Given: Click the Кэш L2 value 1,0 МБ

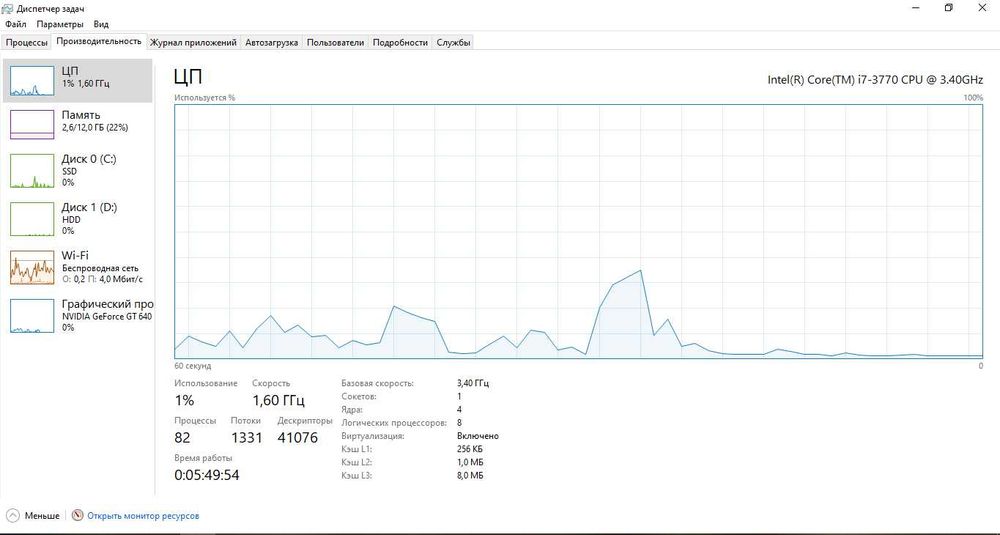Looking at the screenshot, I should [x=470, y=462].
